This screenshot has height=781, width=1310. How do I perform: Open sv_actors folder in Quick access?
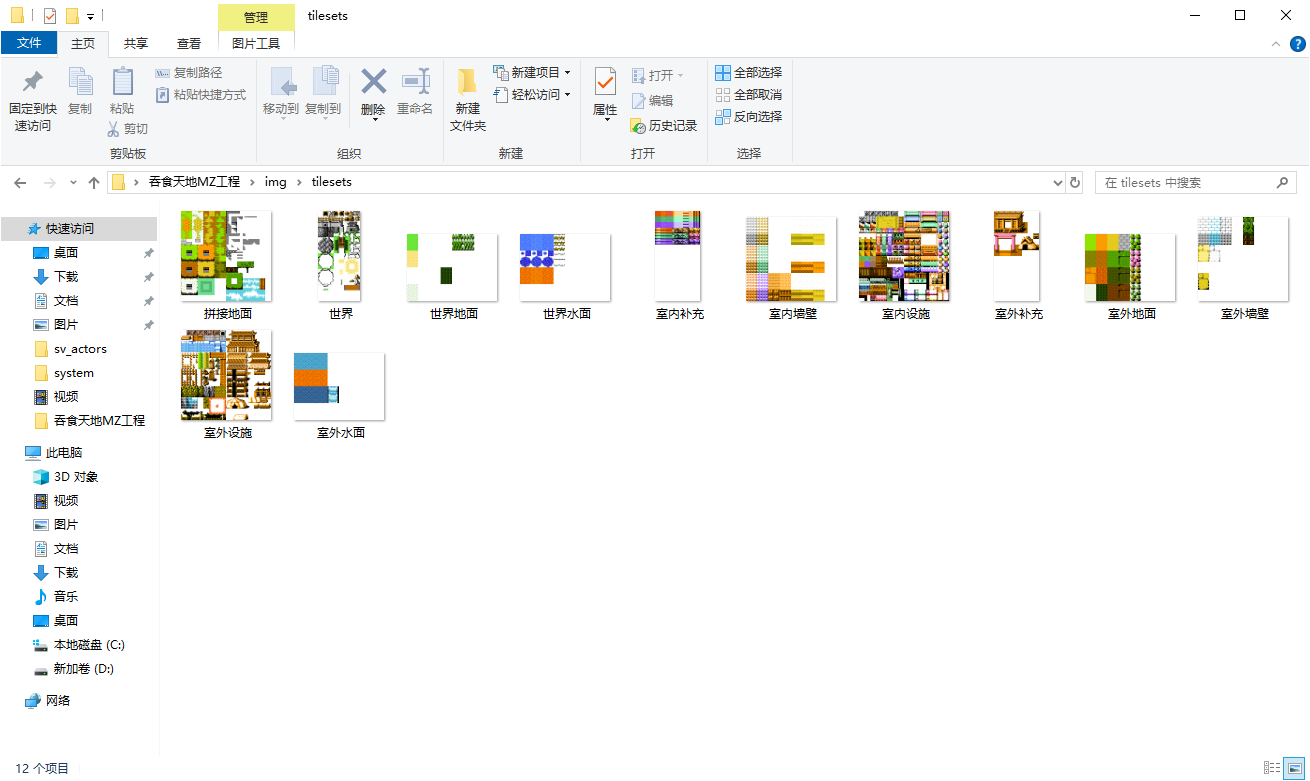click(x=80, y=349)
